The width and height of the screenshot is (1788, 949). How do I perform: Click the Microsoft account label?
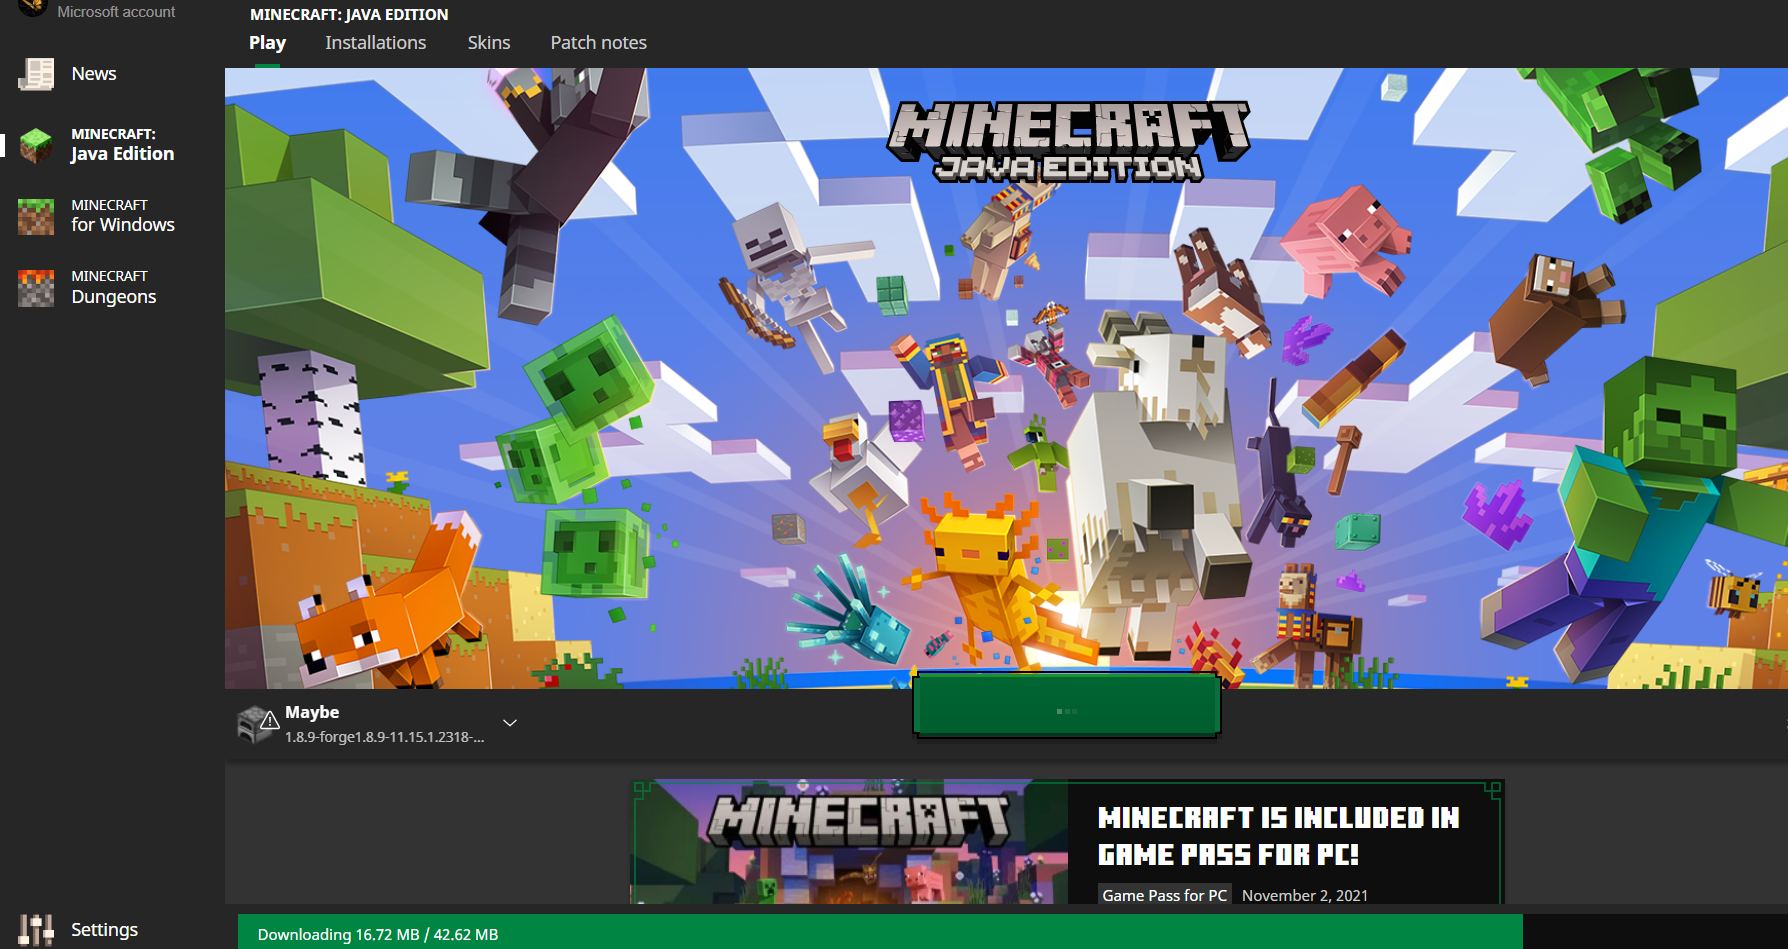[116, 12]
